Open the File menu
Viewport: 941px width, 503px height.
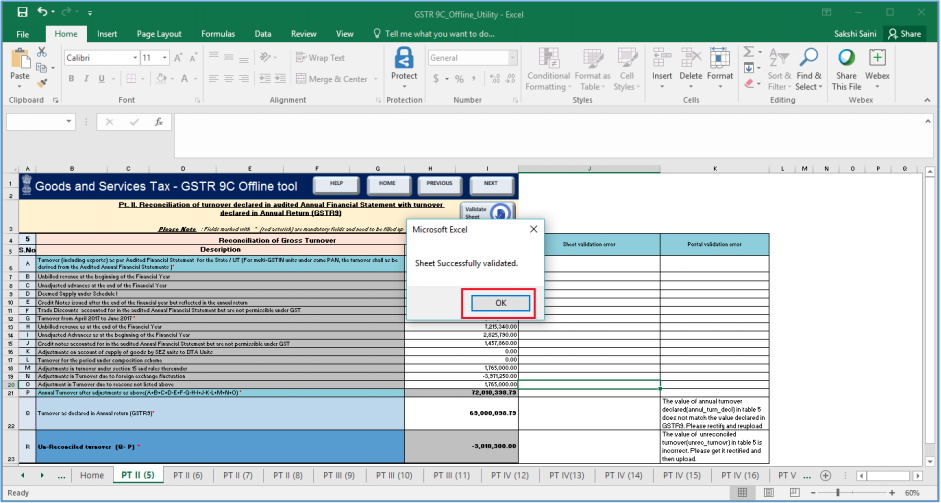23,34
